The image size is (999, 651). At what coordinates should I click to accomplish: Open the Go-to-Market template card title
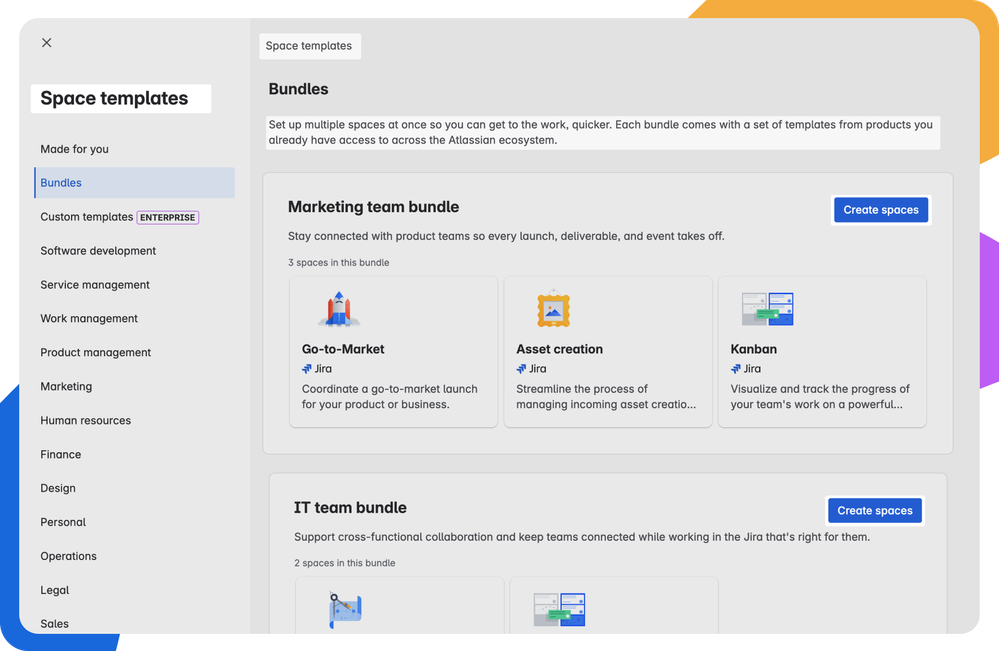pos(343,349)
